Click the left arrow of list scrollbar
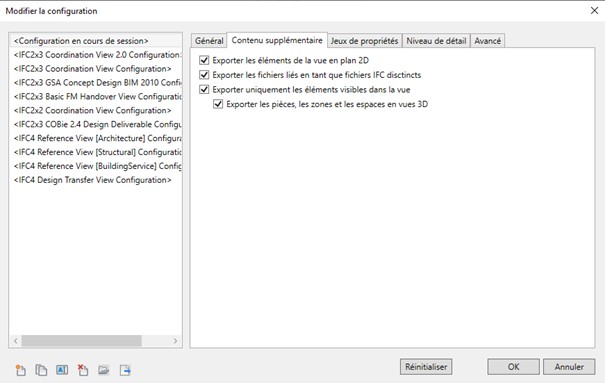 tap(15, 341)
